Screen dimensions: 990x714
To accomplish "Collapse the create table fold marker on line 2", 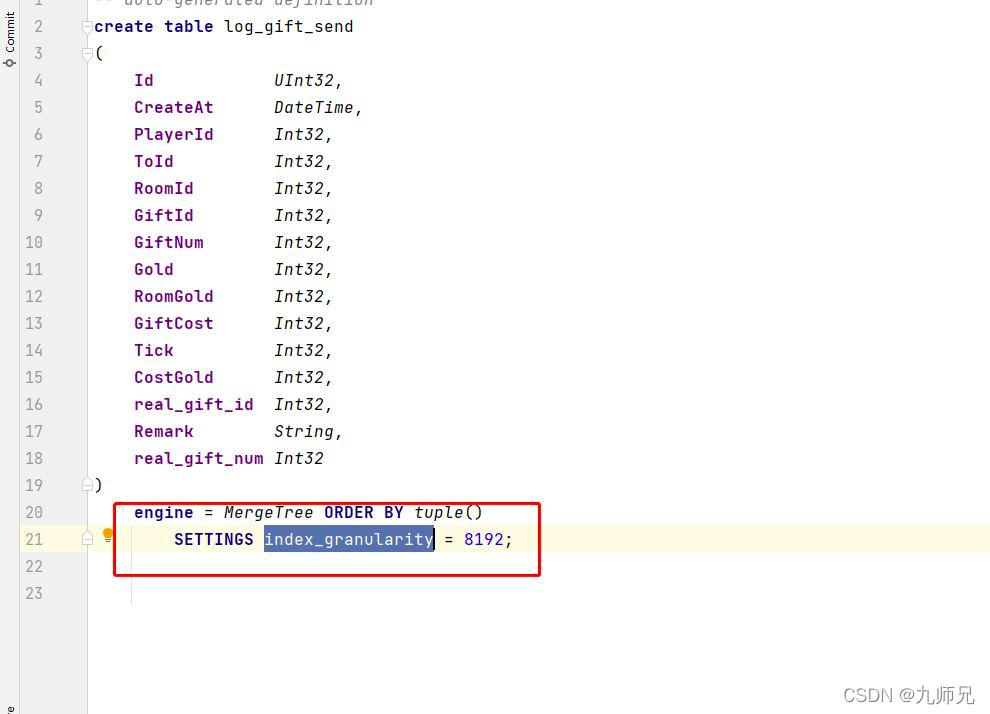I will point(87,27).
